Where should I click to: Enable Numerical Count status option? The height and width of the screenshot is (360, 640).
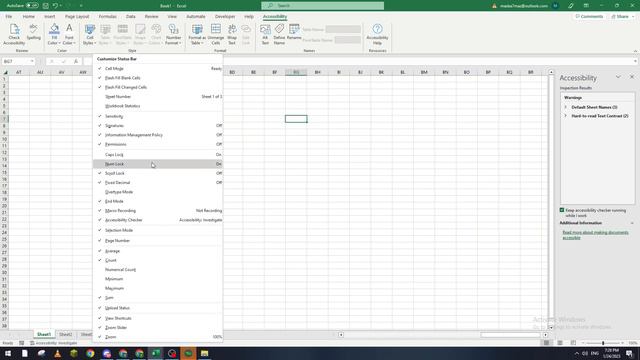(x=158, y=270)
